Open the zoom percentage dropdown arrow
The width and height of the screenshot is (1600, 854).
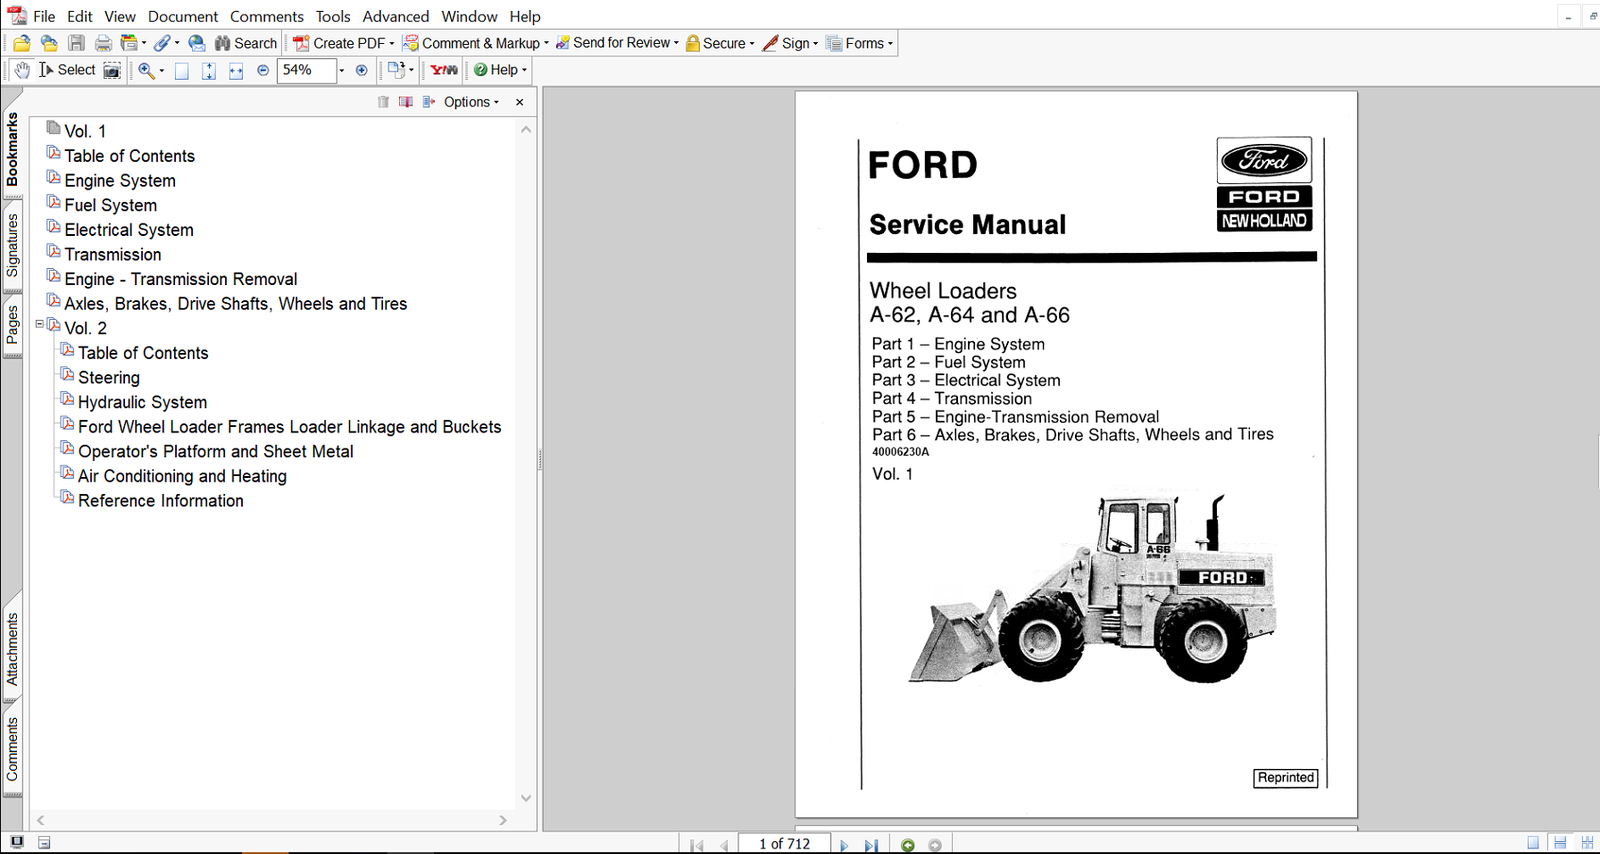coord(341,70)
